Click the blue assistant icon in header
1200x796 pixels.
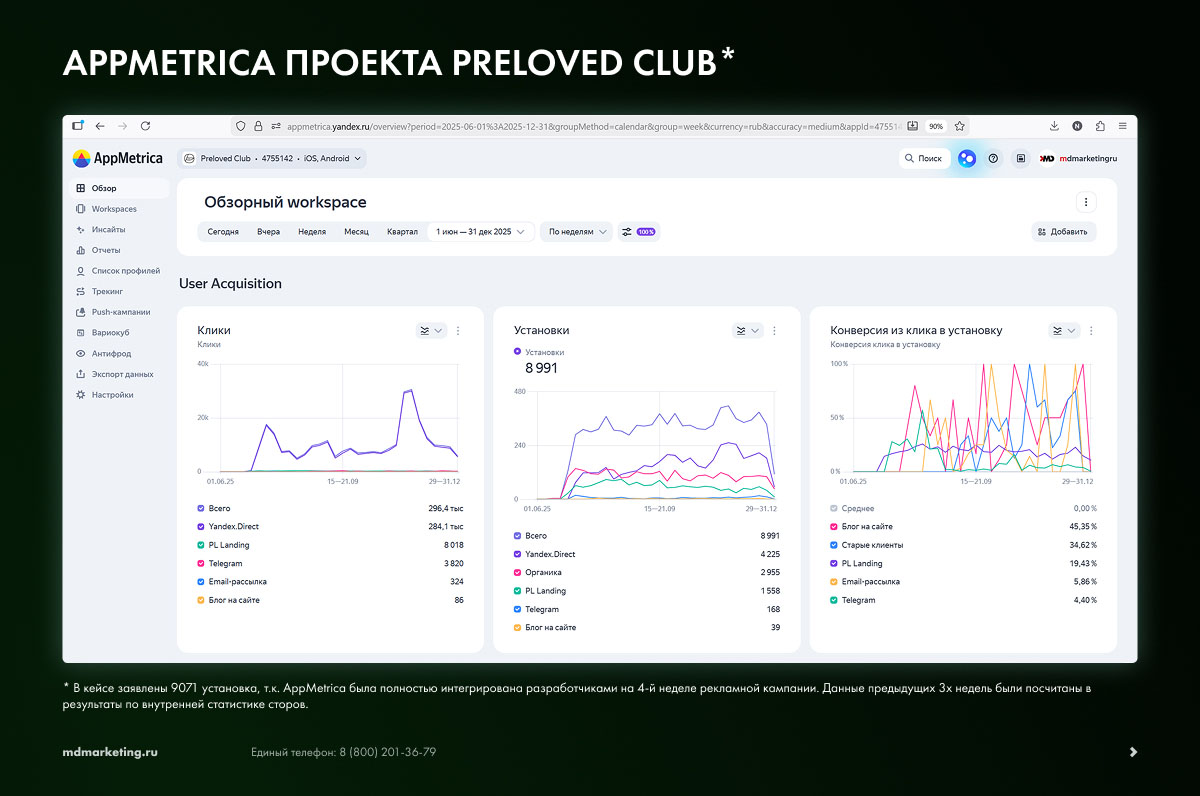(966, 158)
